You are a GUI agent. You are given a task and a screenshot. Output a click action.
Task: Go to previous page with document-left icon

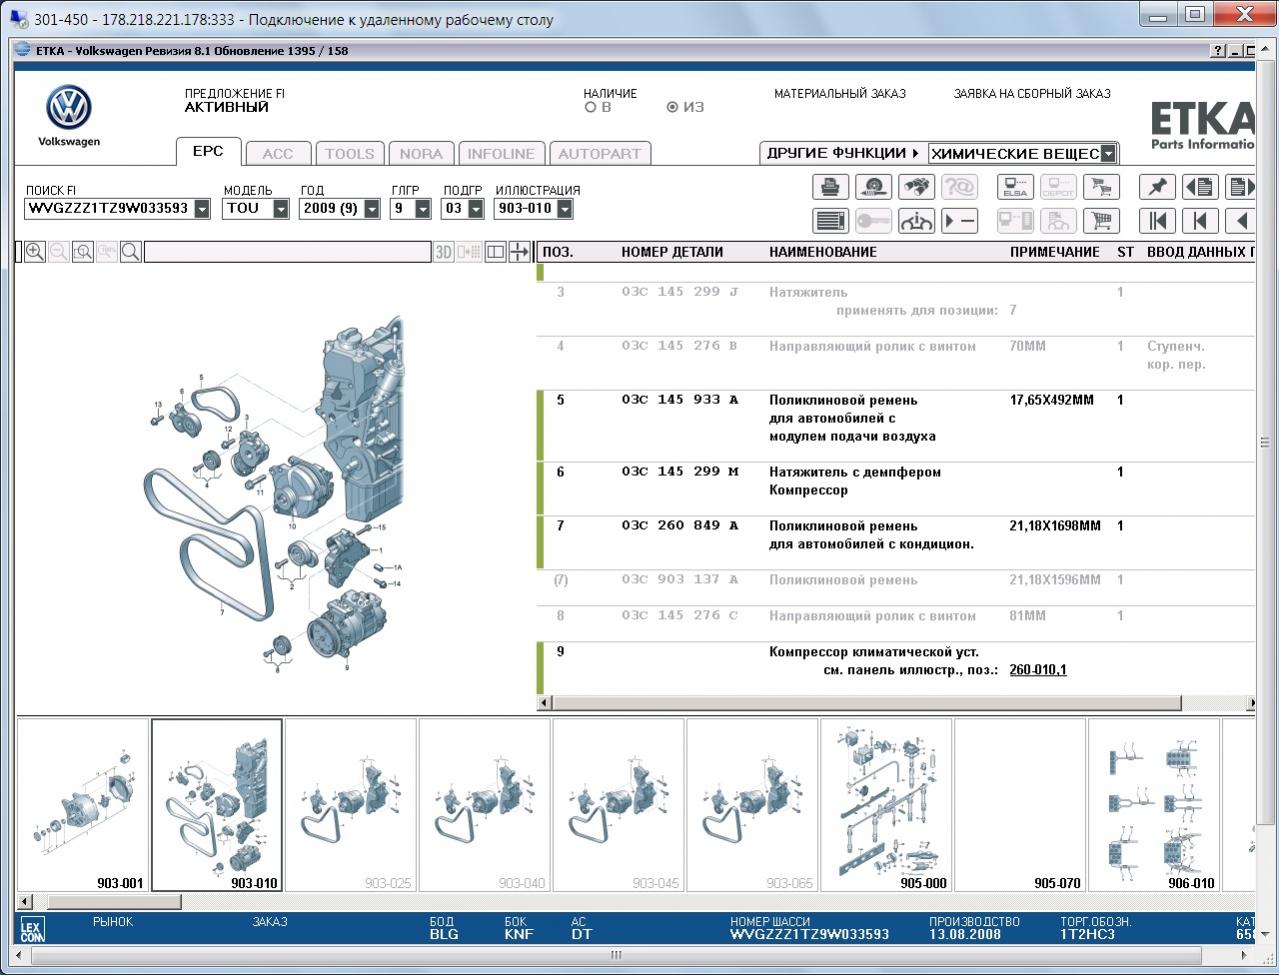[1200, 187]
